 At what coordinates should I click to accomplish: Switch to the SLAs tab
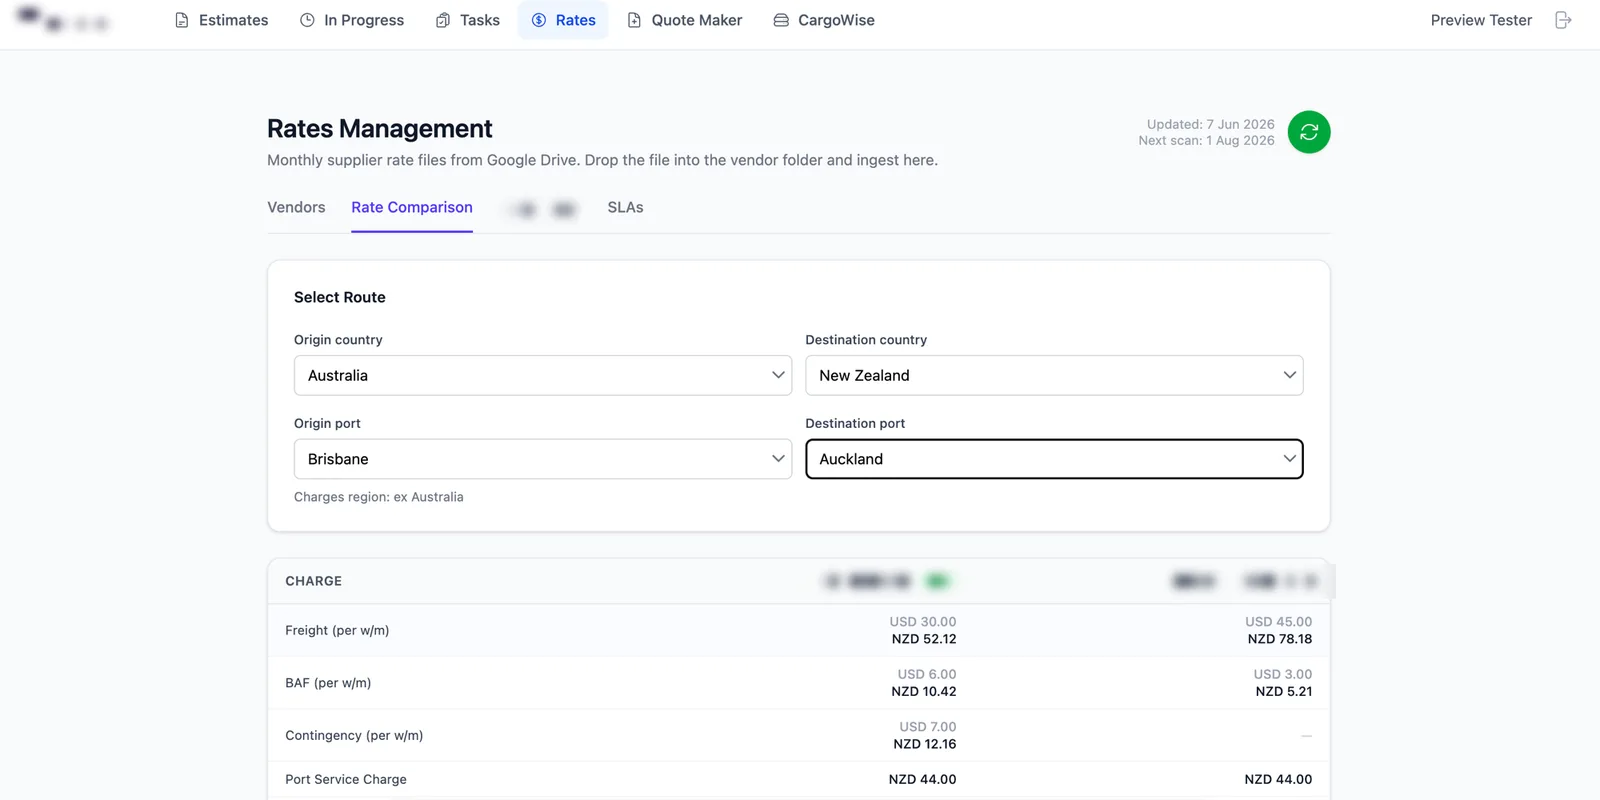[x=625, y=207]
